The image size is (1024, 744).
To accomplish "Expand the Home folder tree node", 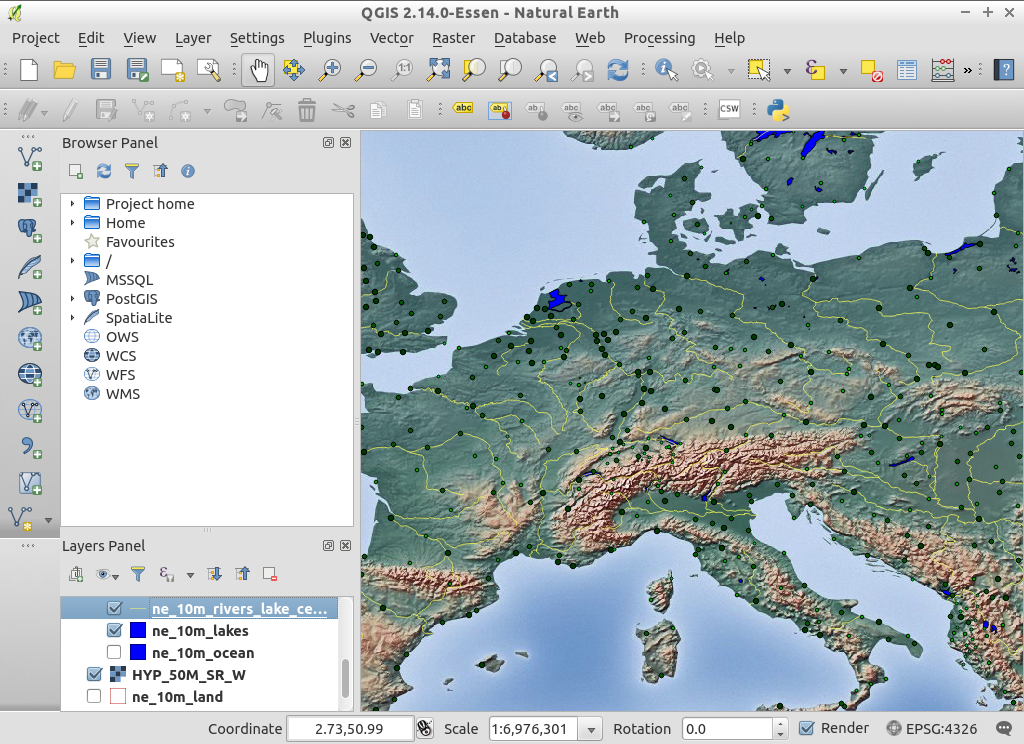I will 72,223.
